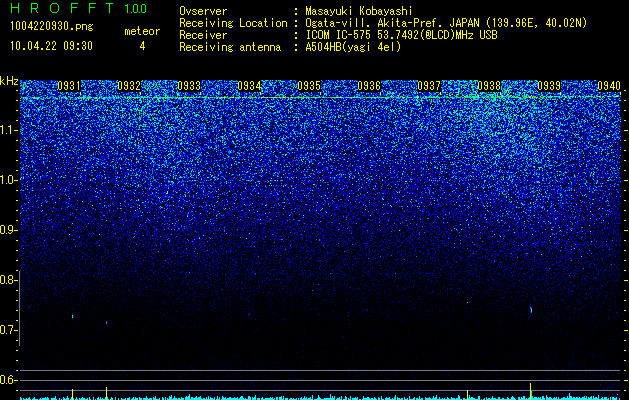Click the Receiving Location value text
This screenshot has height=400, width=629.
[446, 23]
